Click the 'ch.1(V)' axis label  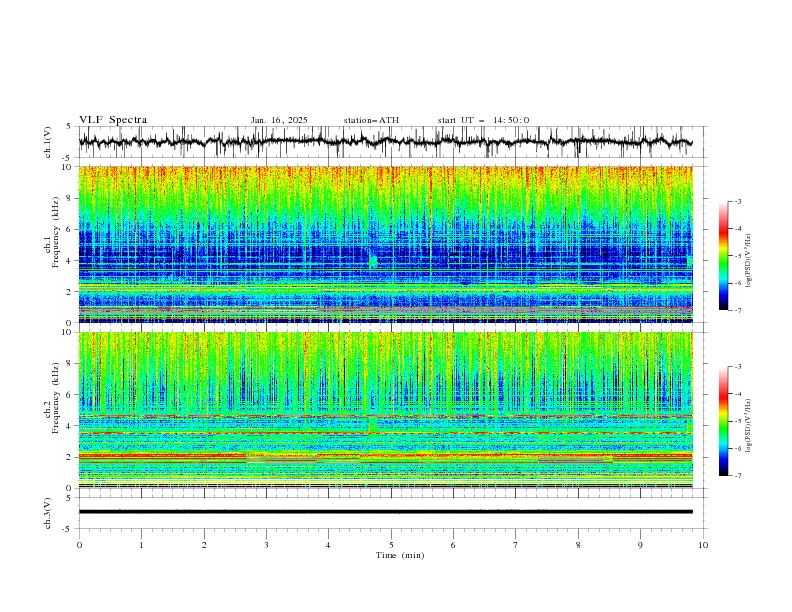pos(48,142)
